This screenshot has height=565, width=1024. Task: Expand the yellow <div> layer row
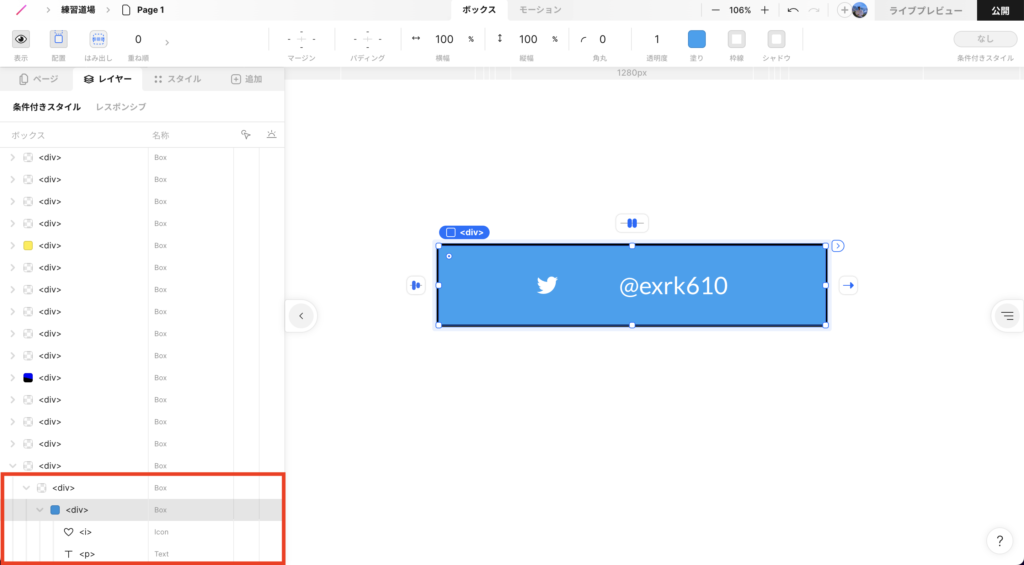(12, 246)
